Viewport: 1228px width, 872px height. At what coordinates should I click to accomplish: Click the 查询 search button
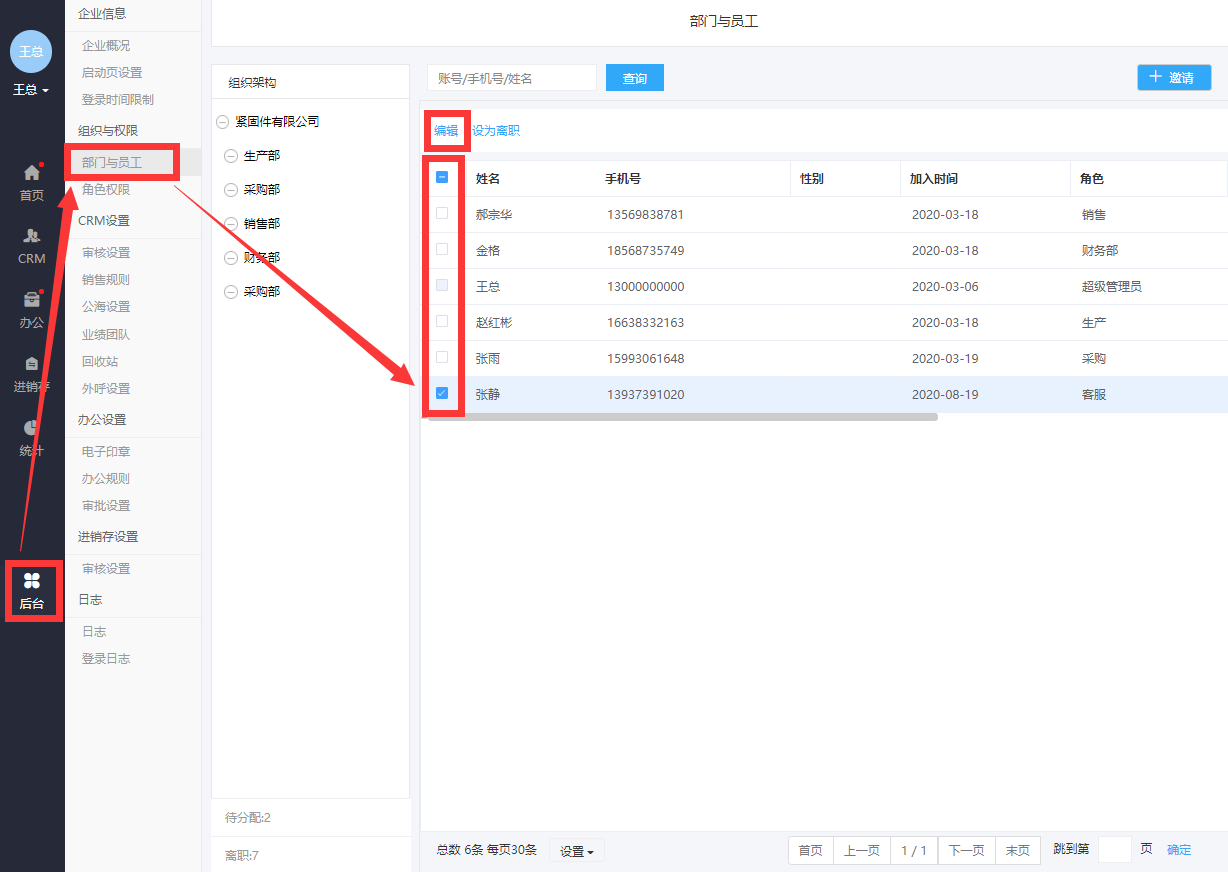click(x=635, y=78)
